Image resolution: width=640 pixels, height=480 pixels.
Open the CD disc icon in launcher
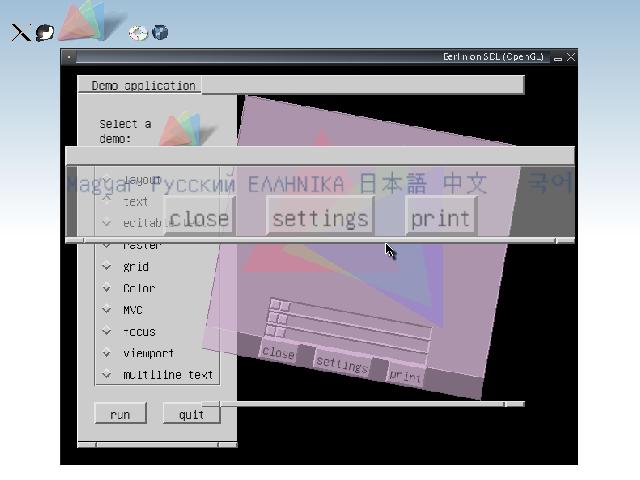tap(138, 33)
